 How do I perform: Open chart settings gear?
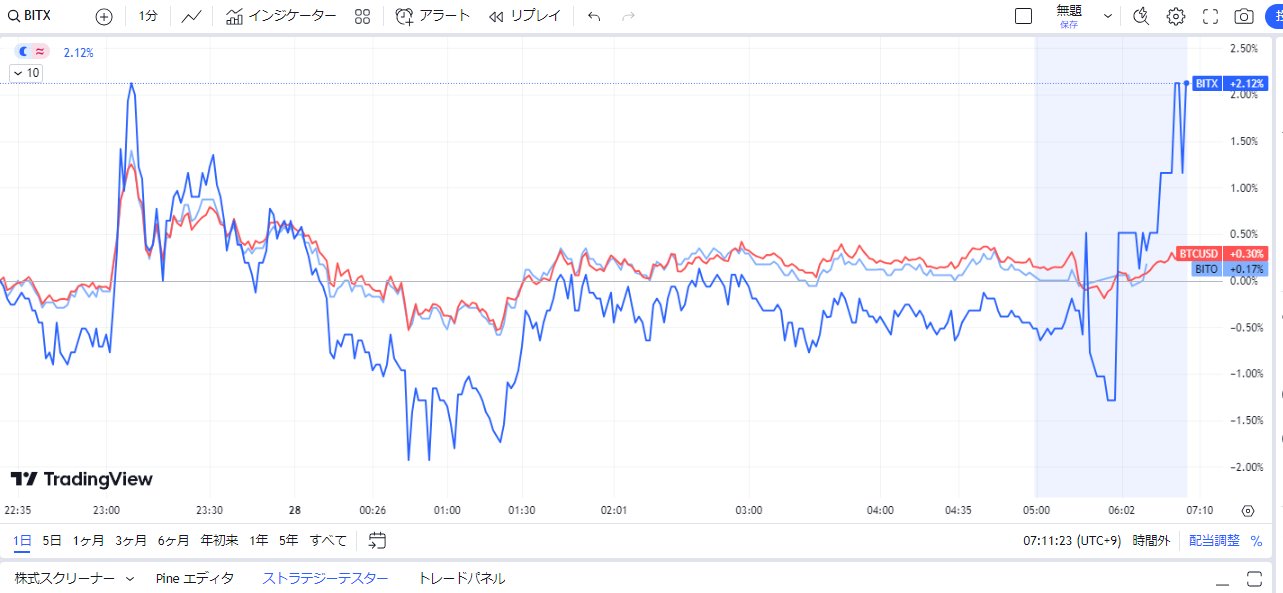point(1176,16)
